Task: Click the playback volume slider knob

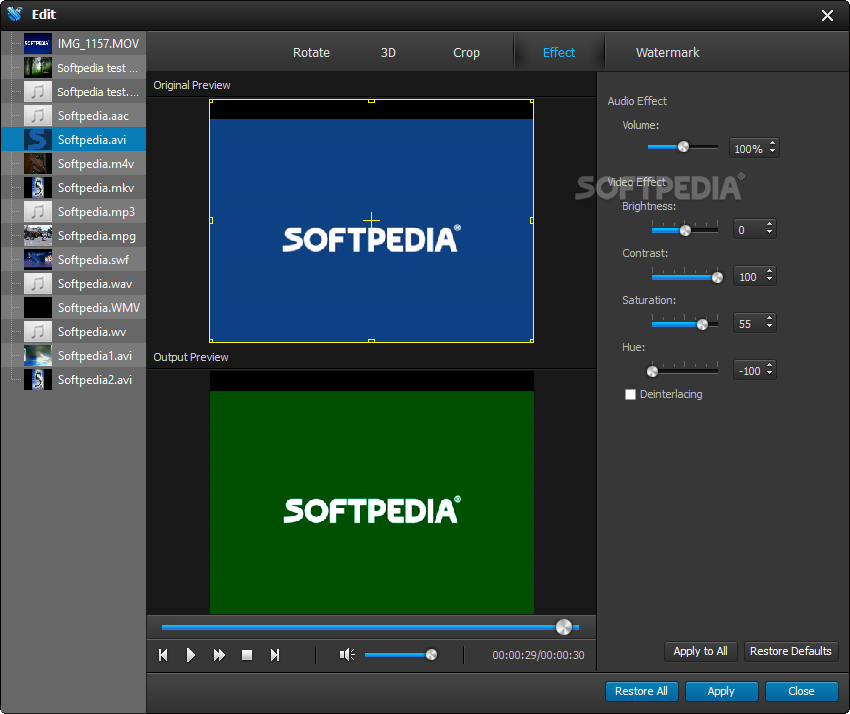Action: [432, 655]
